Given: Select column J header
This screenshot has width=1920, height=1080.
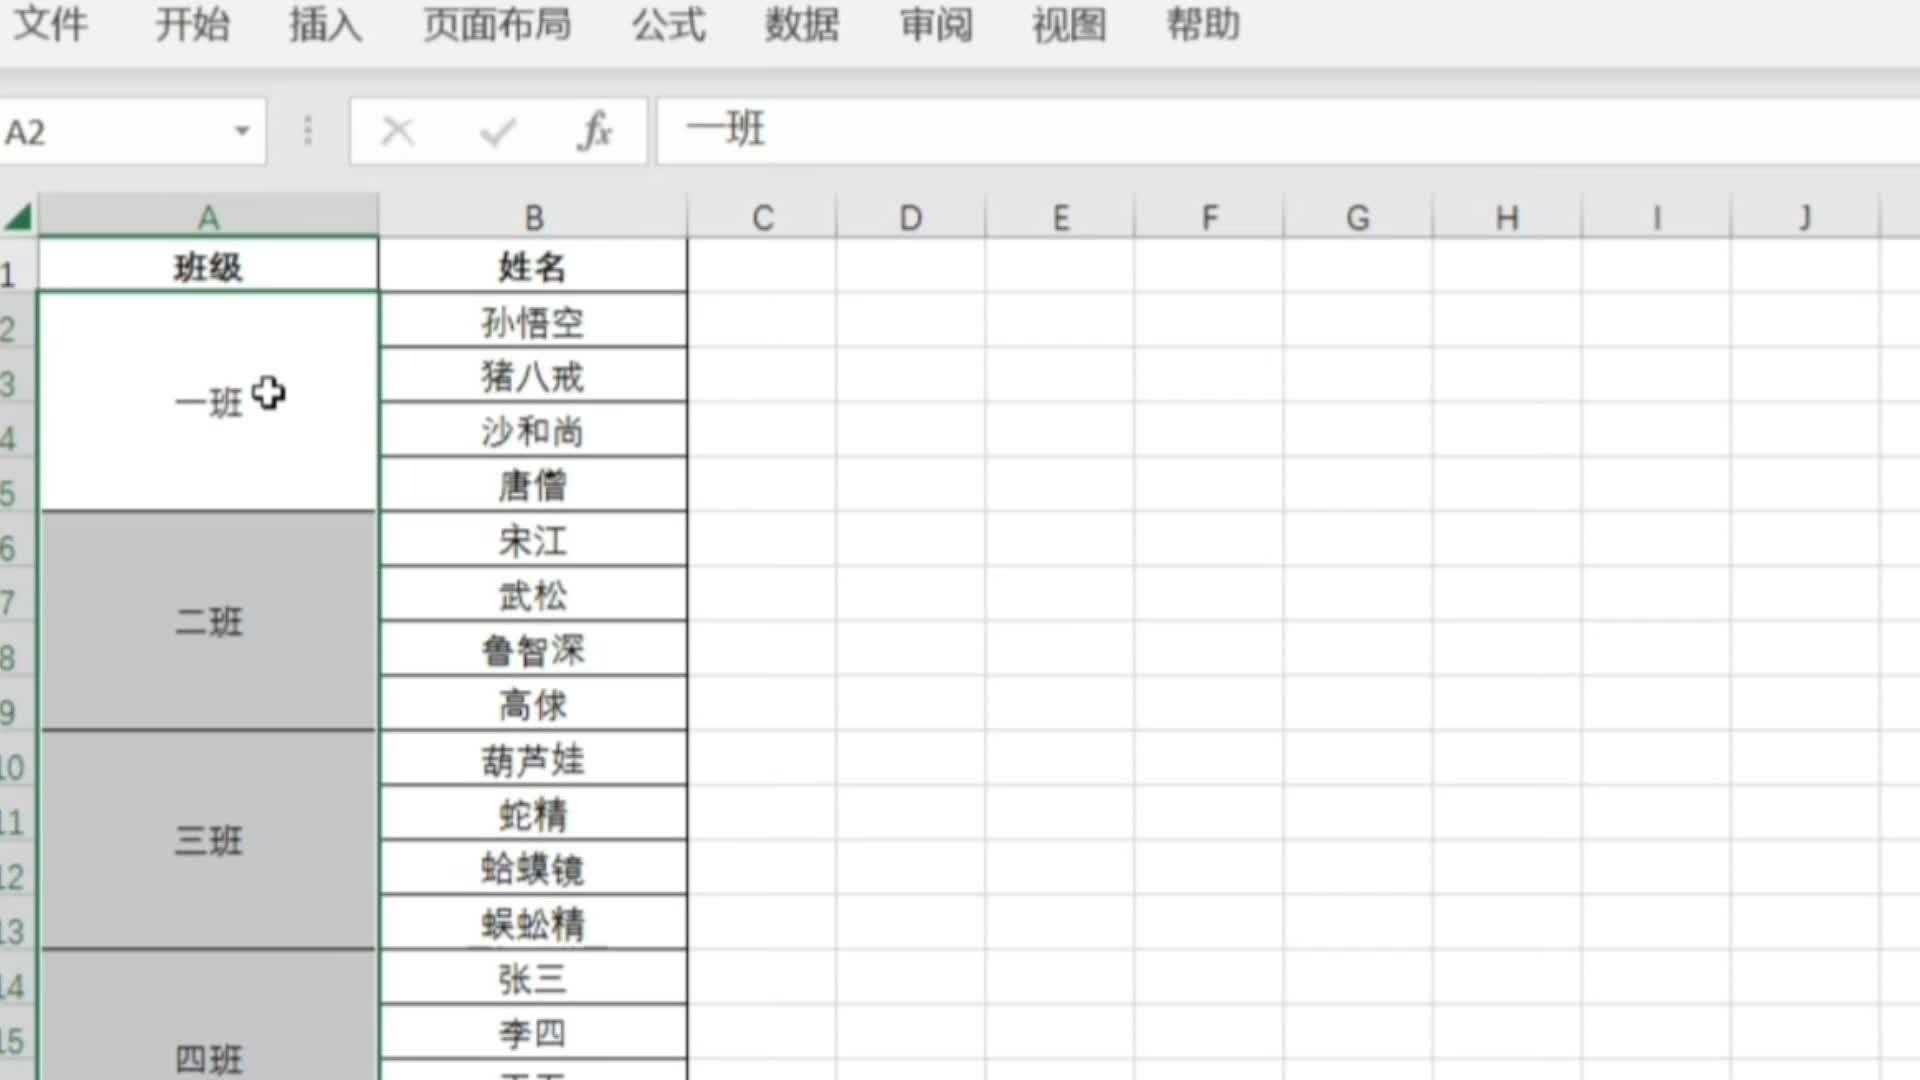Looking at the screenshot, I should tap(1805, 217).
